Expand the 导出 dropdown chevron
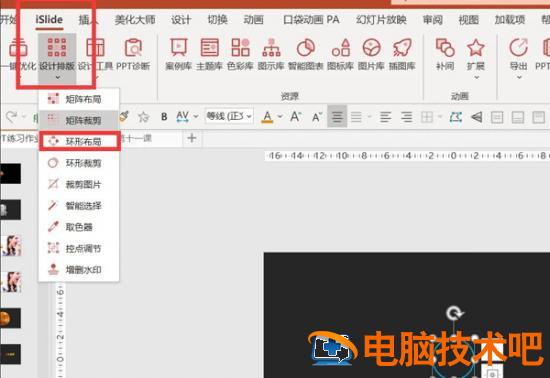550x378 pixels. [519, 77]
